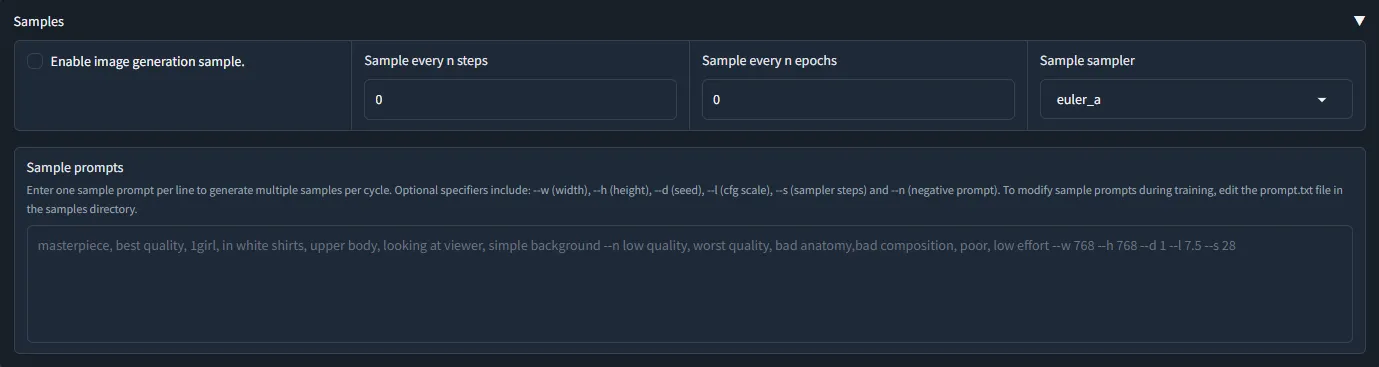Collapse the Samples section with the triangle icon
Screen dimensions: 1379x367
coord(1359,21)
